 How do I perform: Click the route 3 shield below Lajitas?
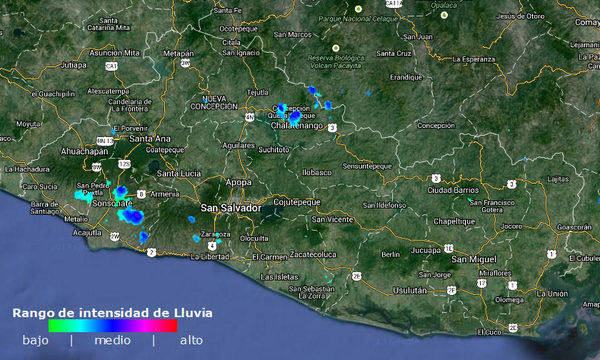click(512, 184)
